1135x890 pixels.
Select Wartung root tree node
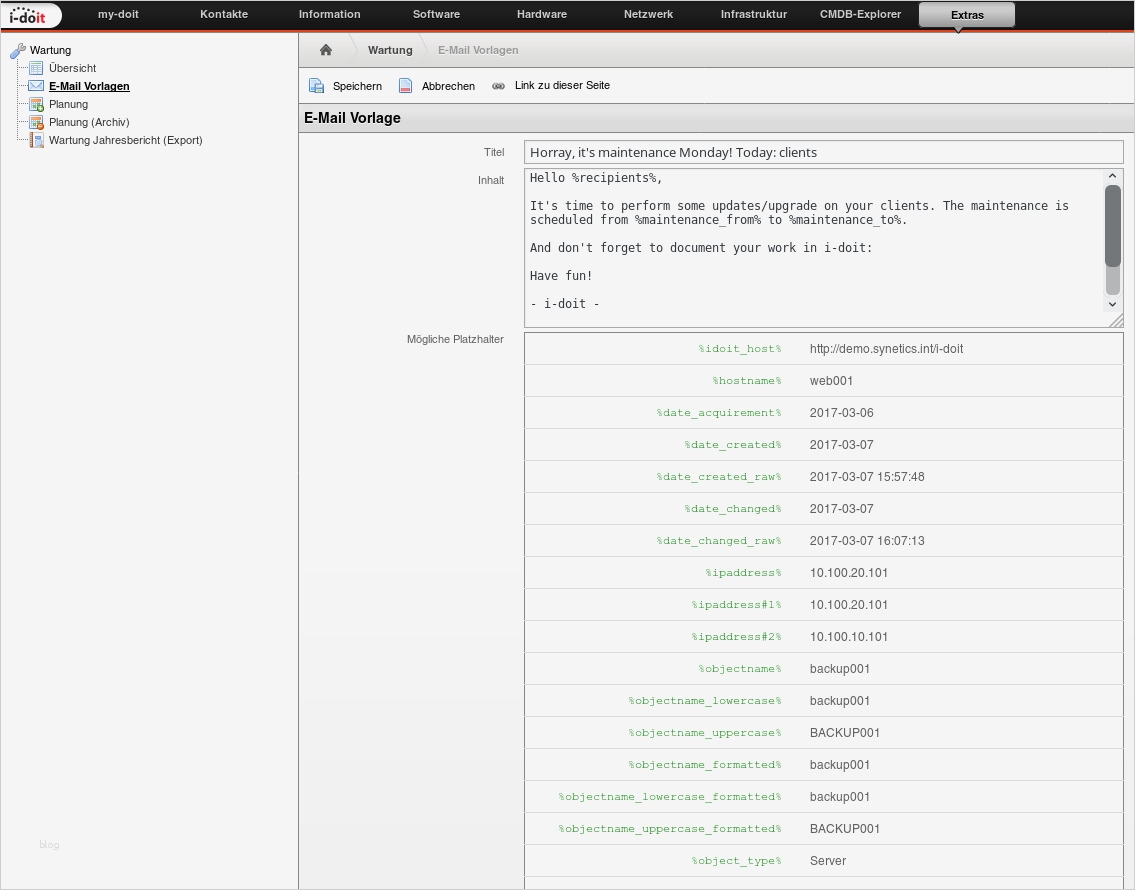[50, 50]
